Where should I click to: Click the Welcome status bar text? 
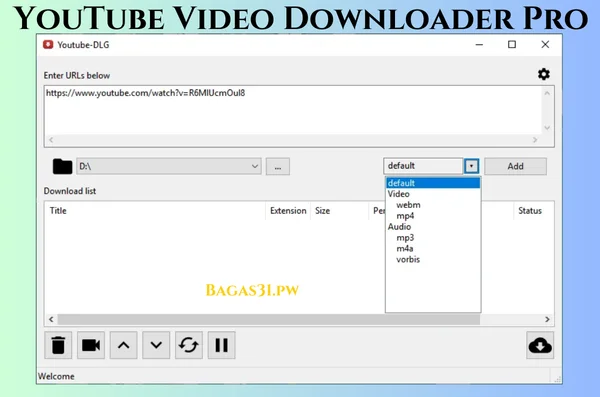(56, 376)
